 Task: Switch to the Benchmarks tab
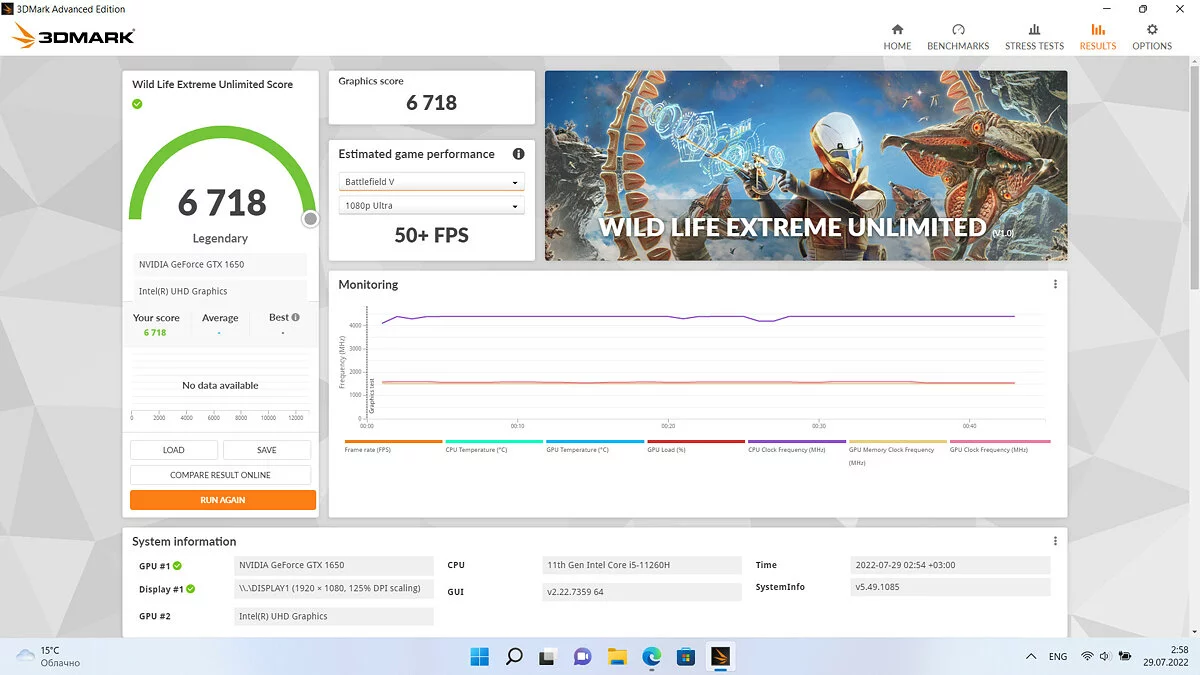click(958, 37)
